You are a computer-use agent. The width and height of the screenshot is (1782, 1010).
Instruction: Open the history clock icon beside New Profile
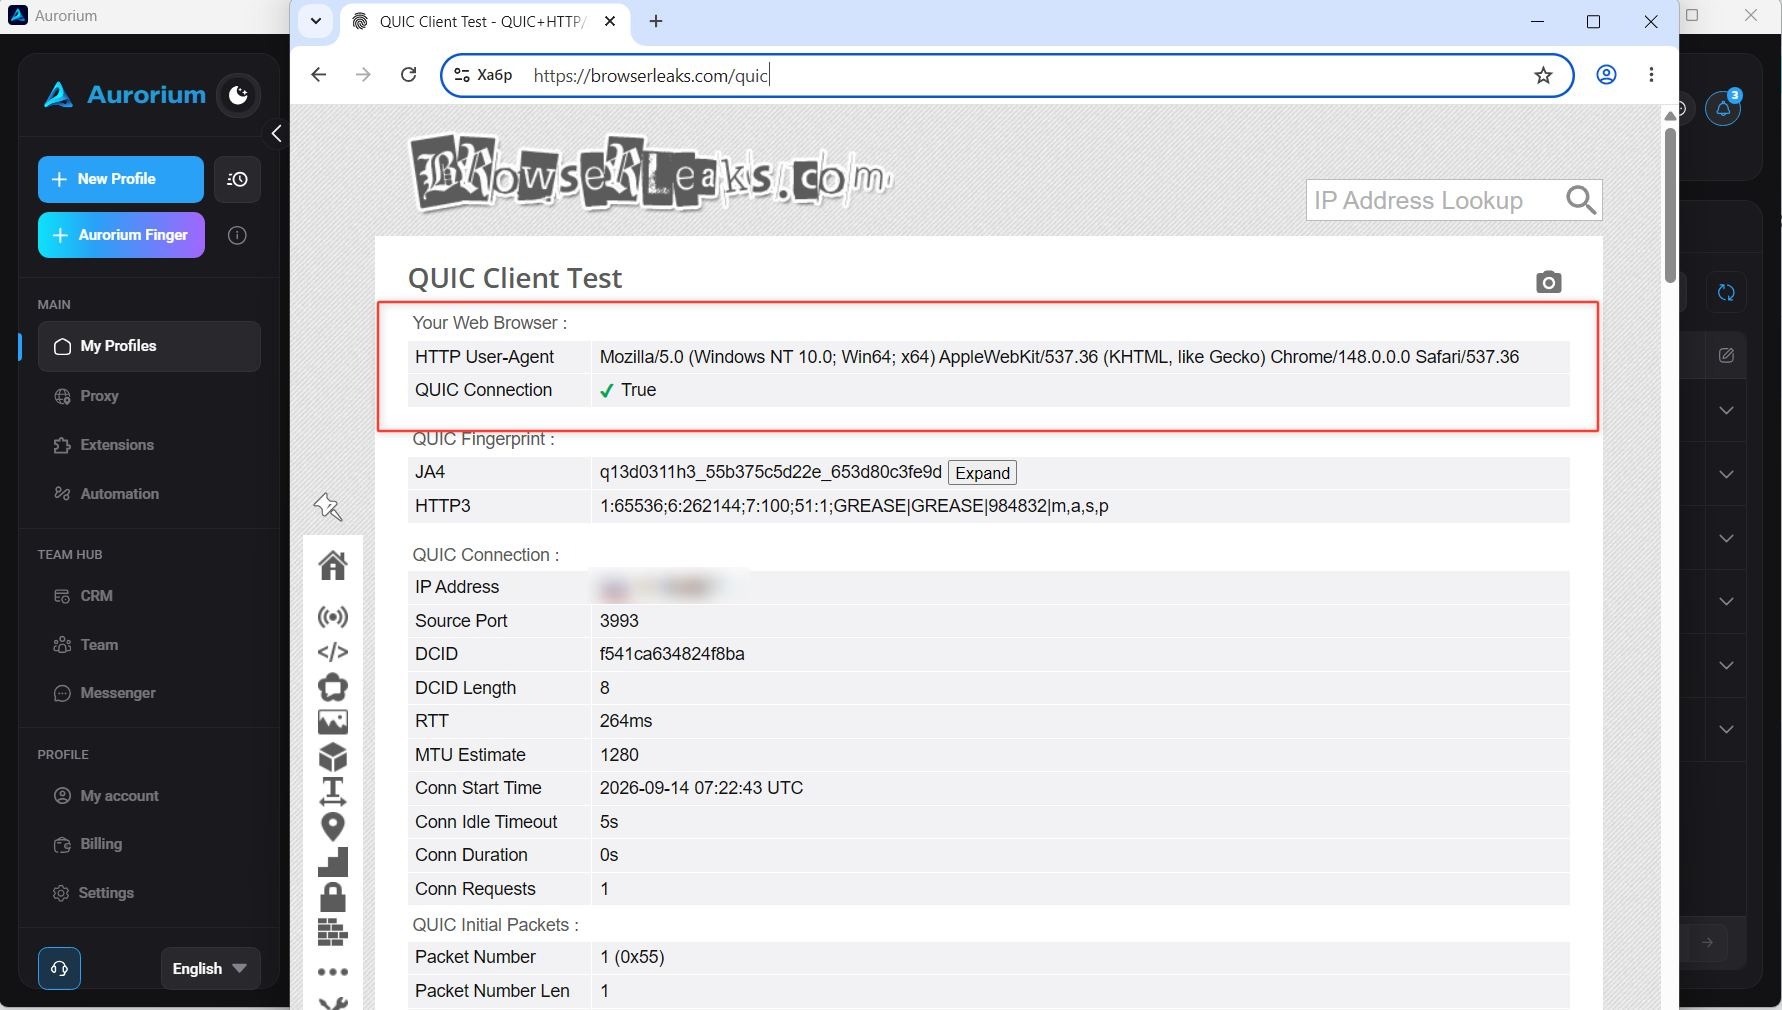tap(237, 179)
